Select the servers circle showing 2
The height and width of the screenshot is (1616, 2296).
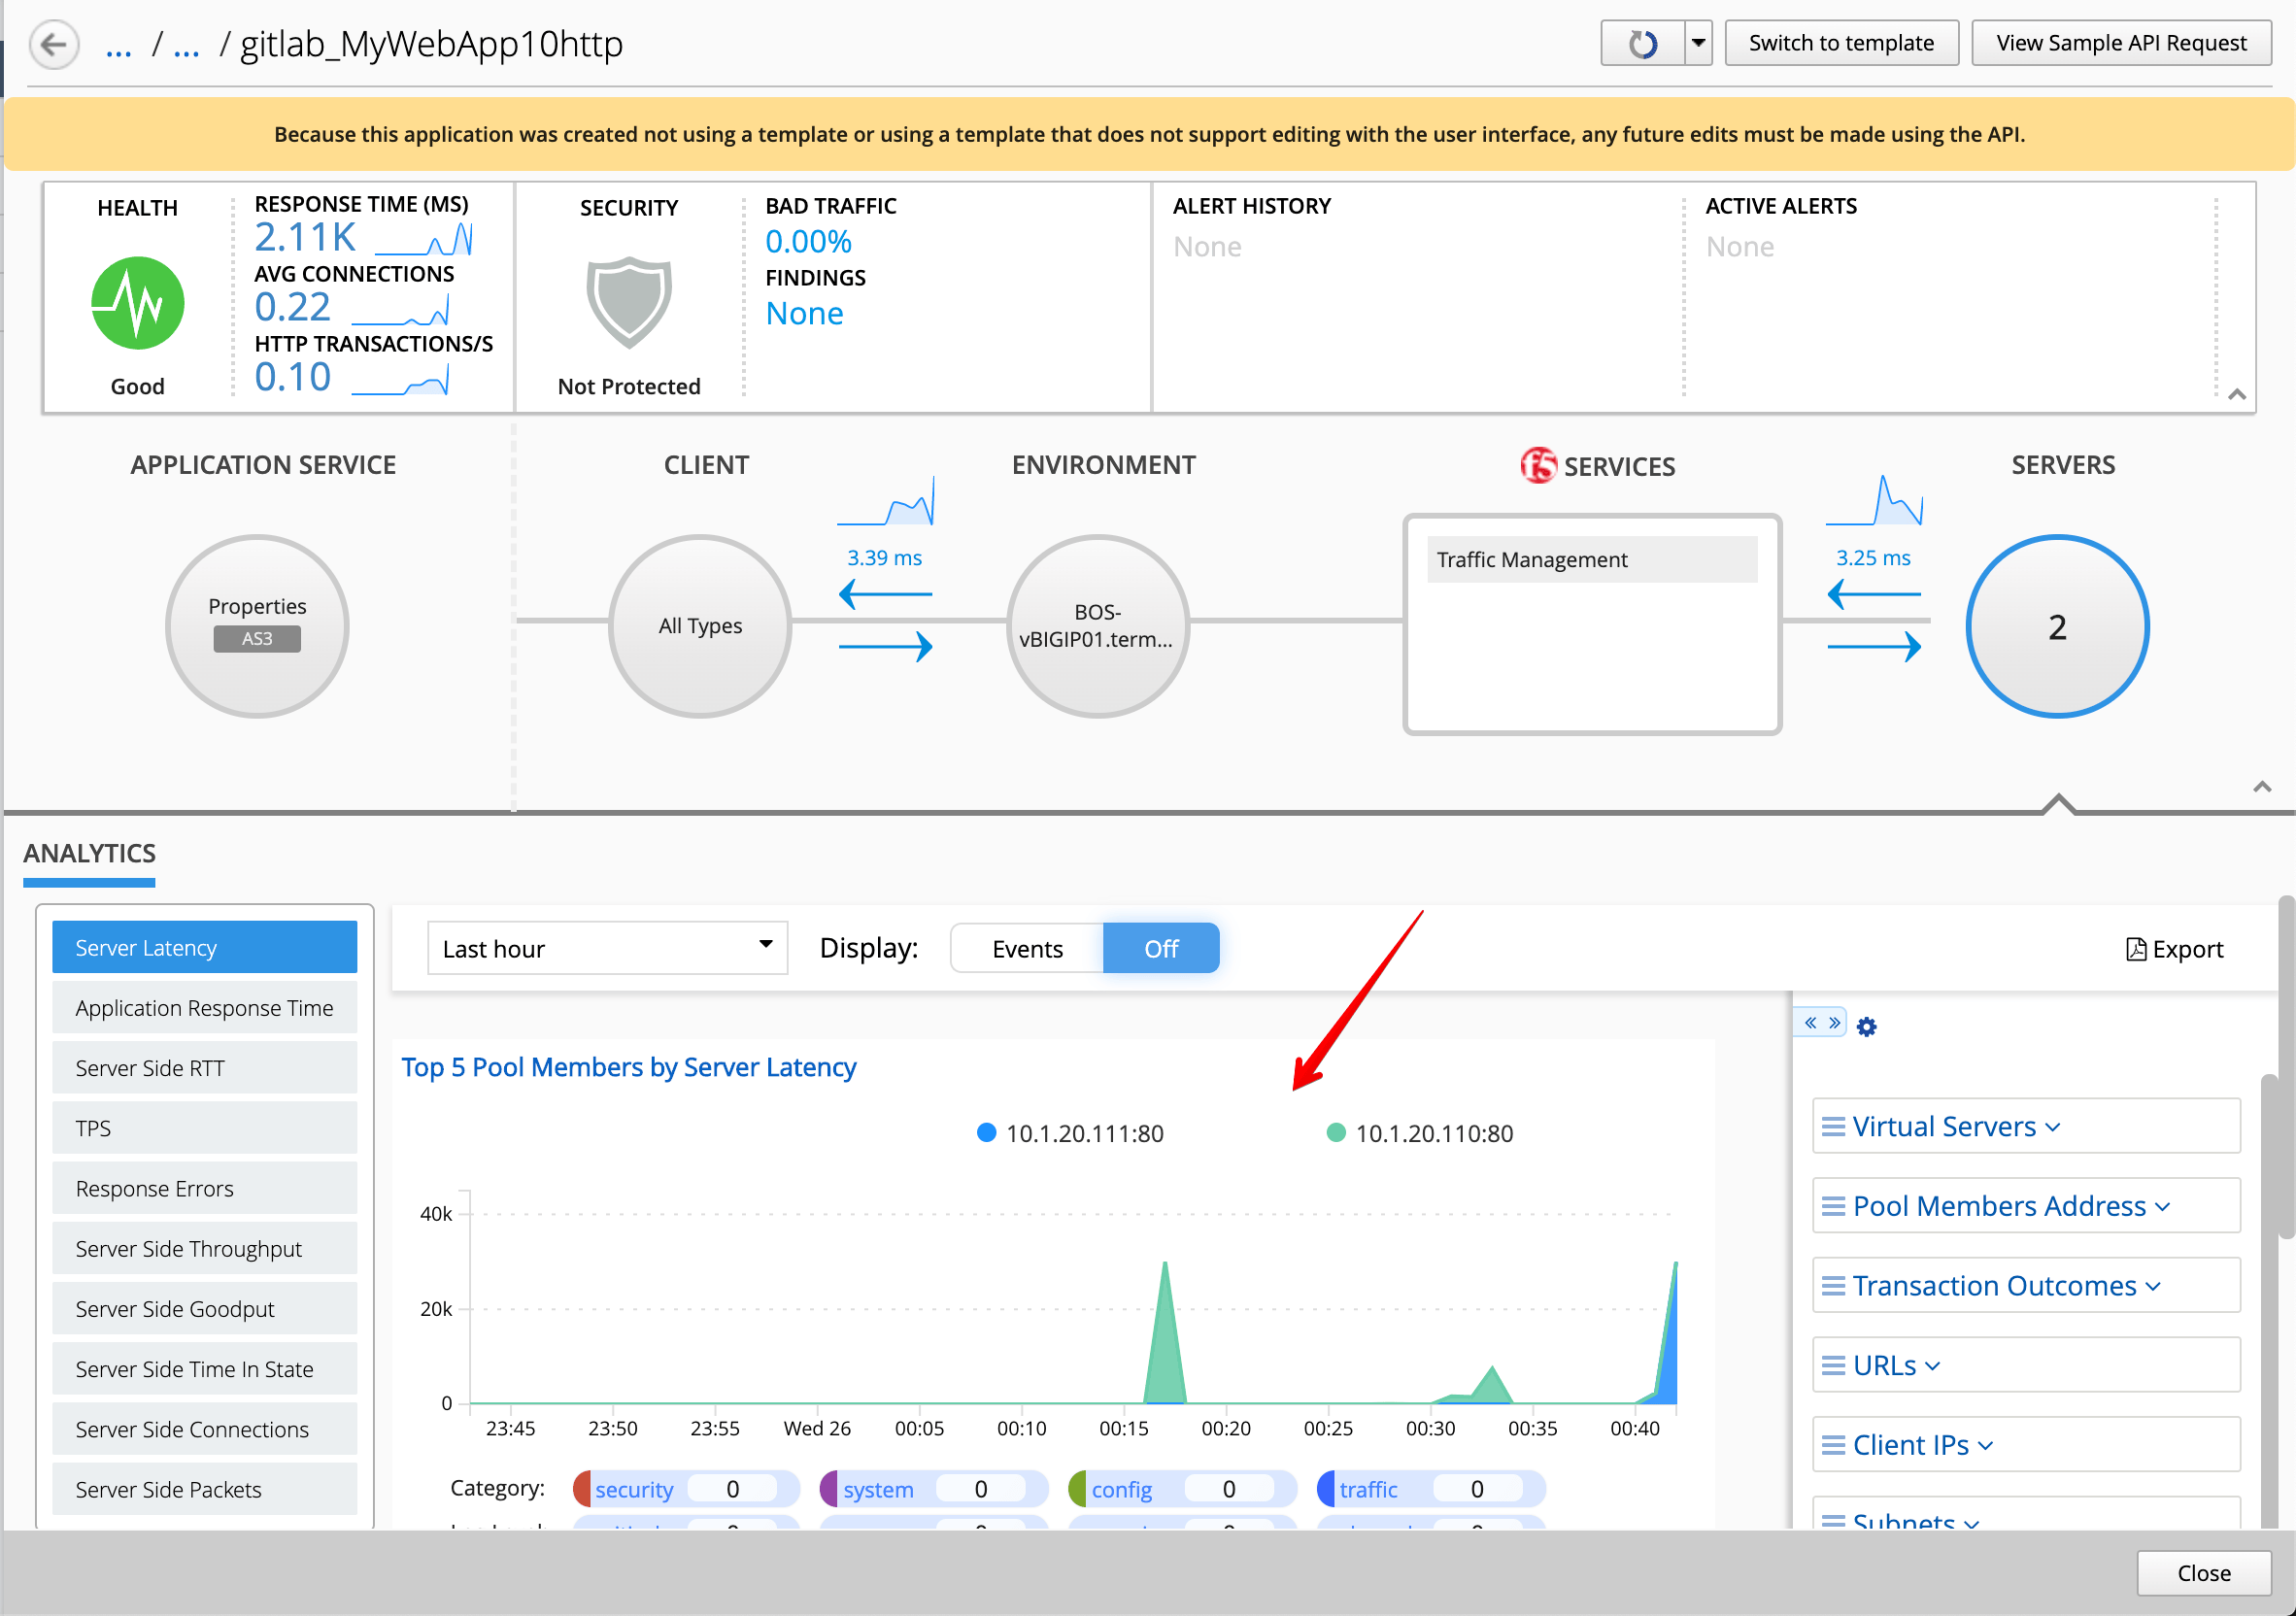point(2056,626)
